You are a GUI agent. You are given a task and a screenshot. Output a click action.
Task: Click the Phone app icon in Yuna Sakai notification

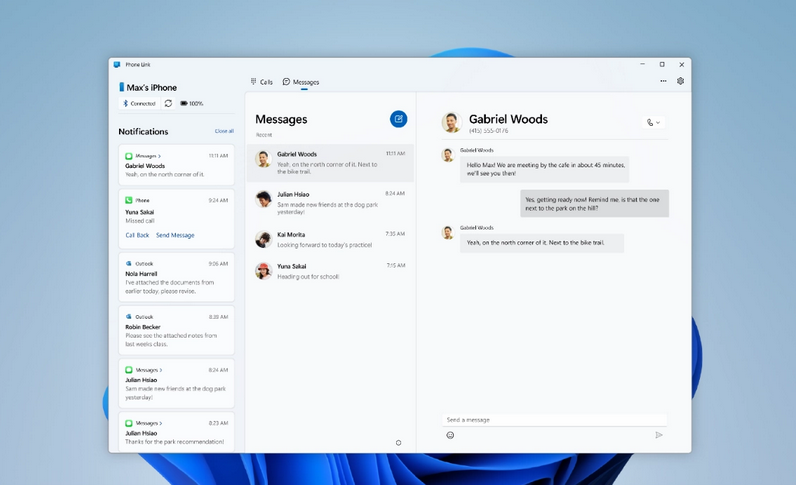pos(129,200)
